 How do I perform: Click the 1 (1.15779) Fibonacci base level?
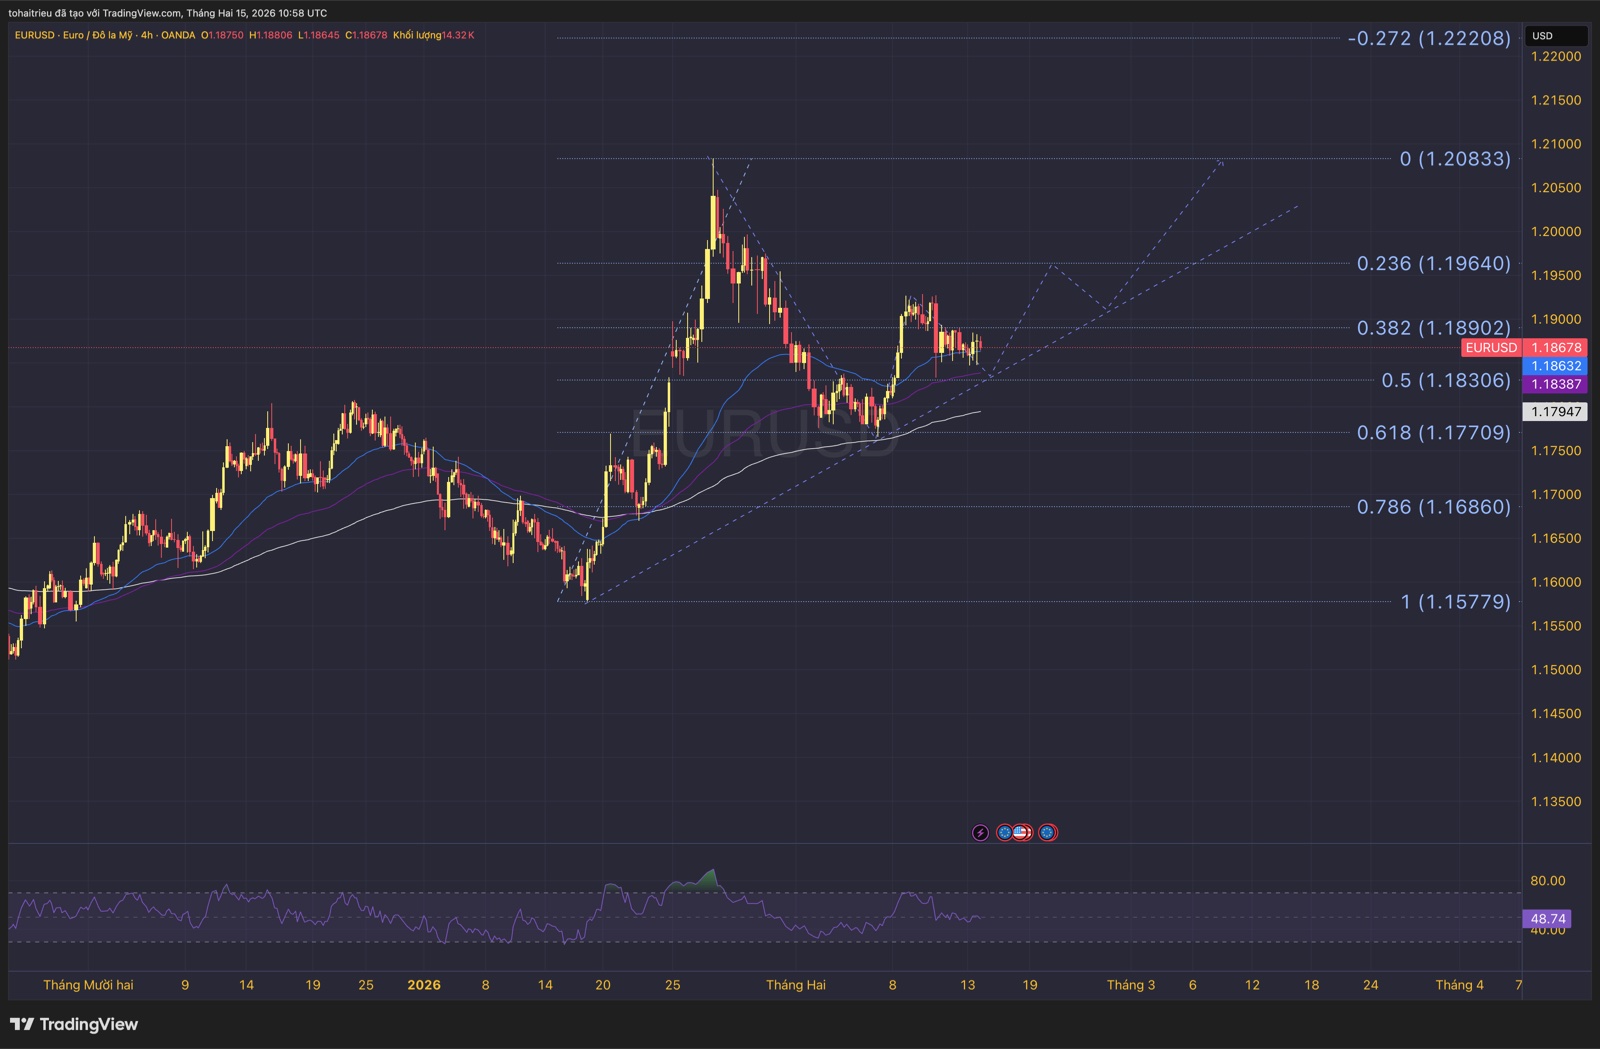1455,602
